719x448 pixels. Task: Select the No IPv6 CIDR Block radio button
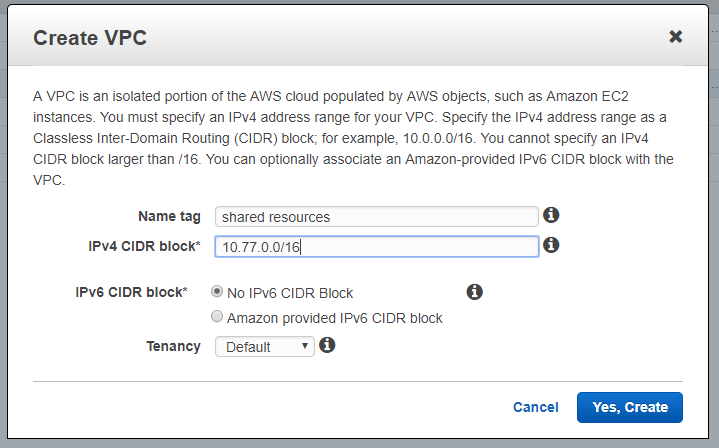click(217, 292)
